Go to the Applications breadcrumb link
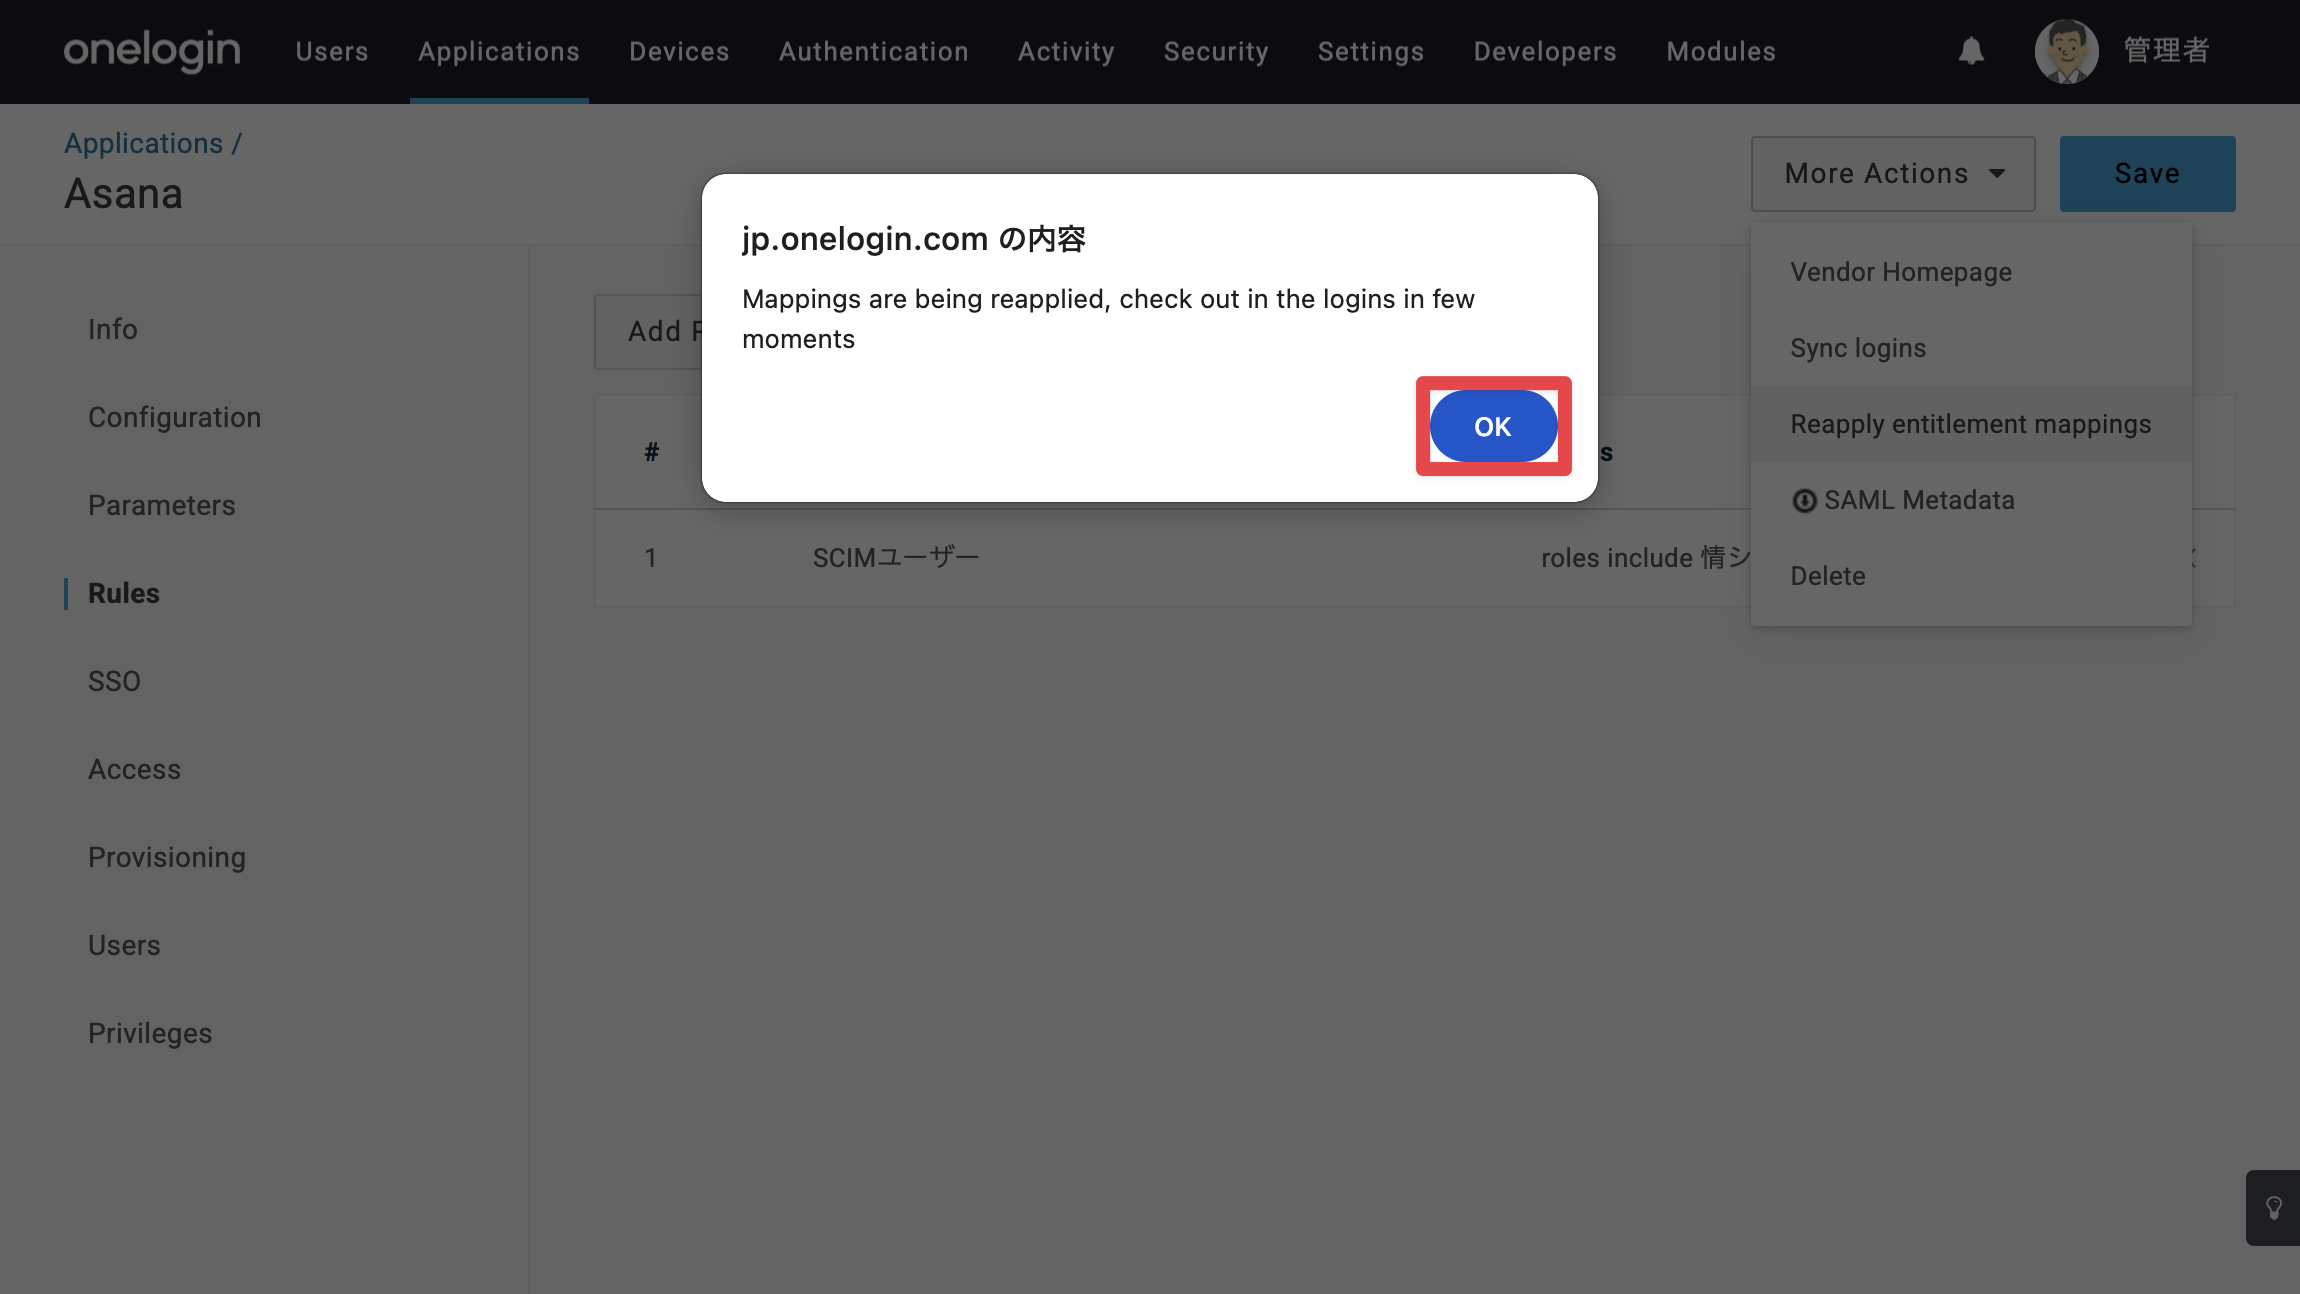 (144, 143)
